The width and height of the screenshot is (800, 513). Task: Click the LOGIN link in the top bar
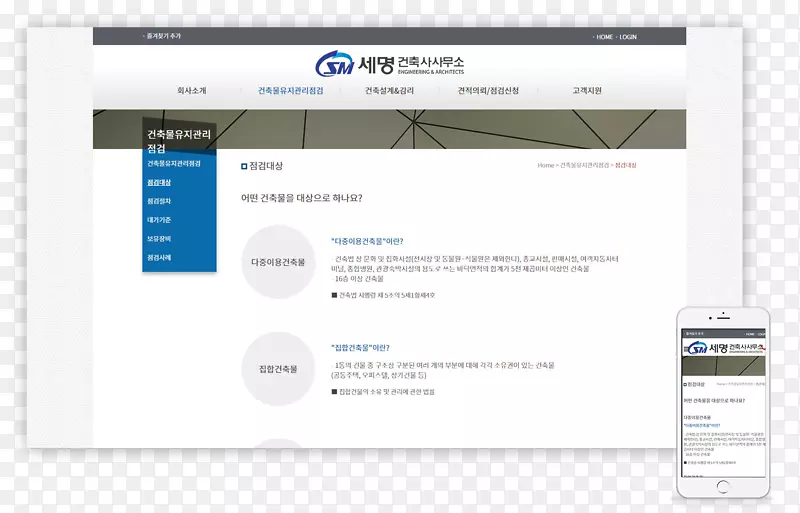pyautogui.click(x=627, y=36)
